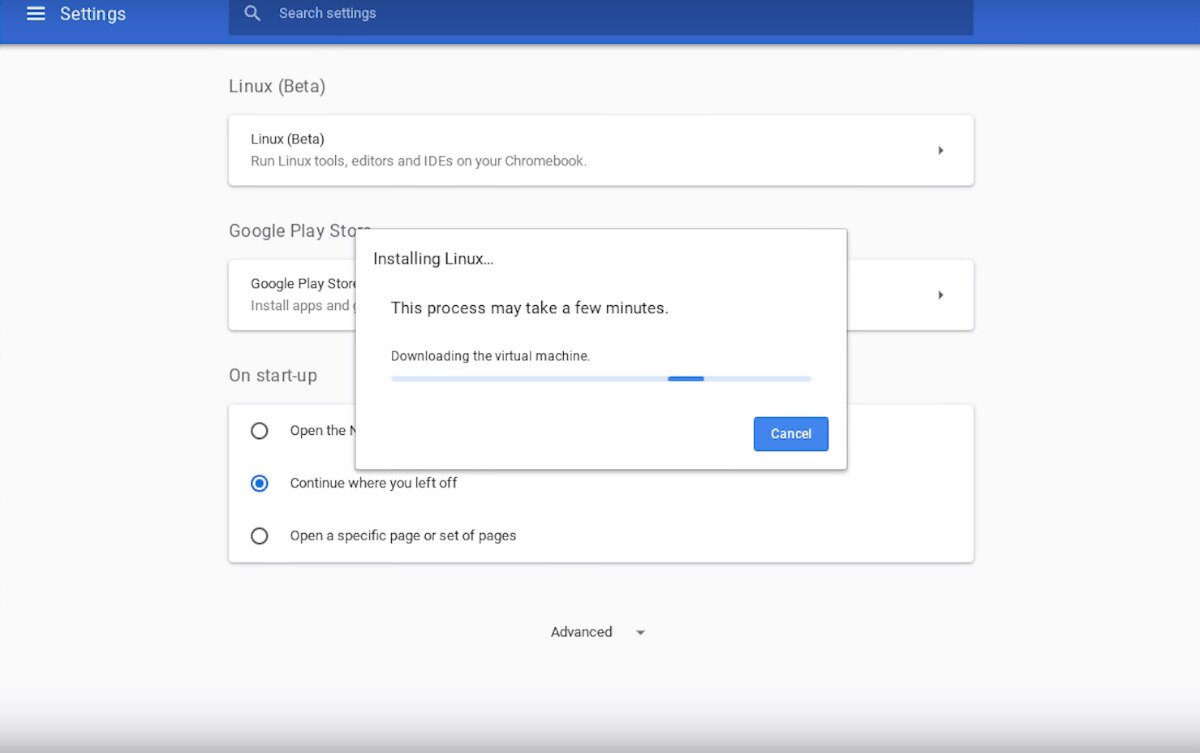Viewport: 1200px width, 753px height.
Task: Select the "Continue where you left off" option
Action: [259, 483]
